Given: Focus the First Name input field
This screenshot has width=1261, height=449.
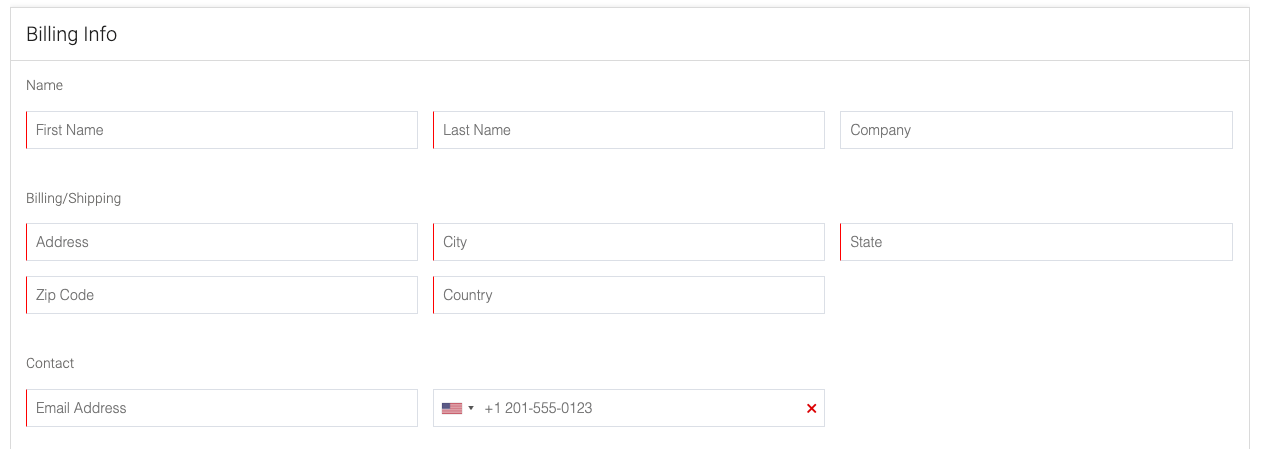Looking at the screenshot, I should (222, 130).
